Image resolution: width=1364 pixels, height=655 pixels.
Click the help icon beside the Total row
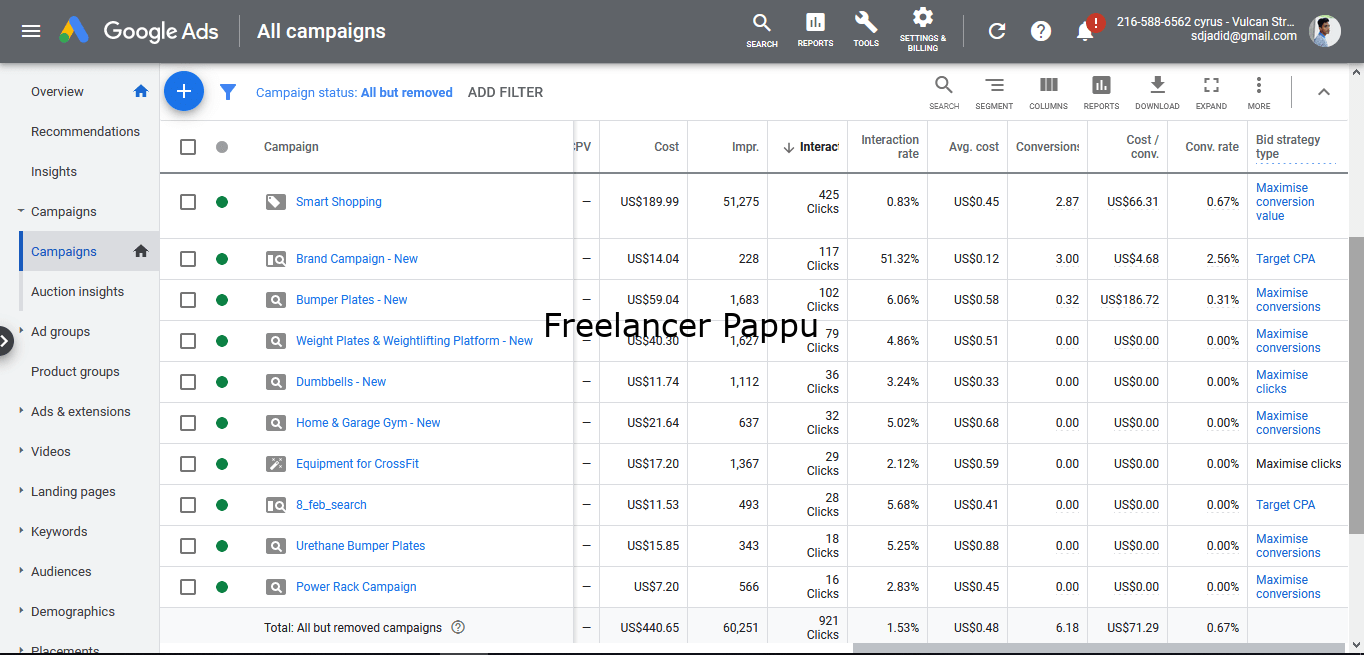click(x=458, y=628)
